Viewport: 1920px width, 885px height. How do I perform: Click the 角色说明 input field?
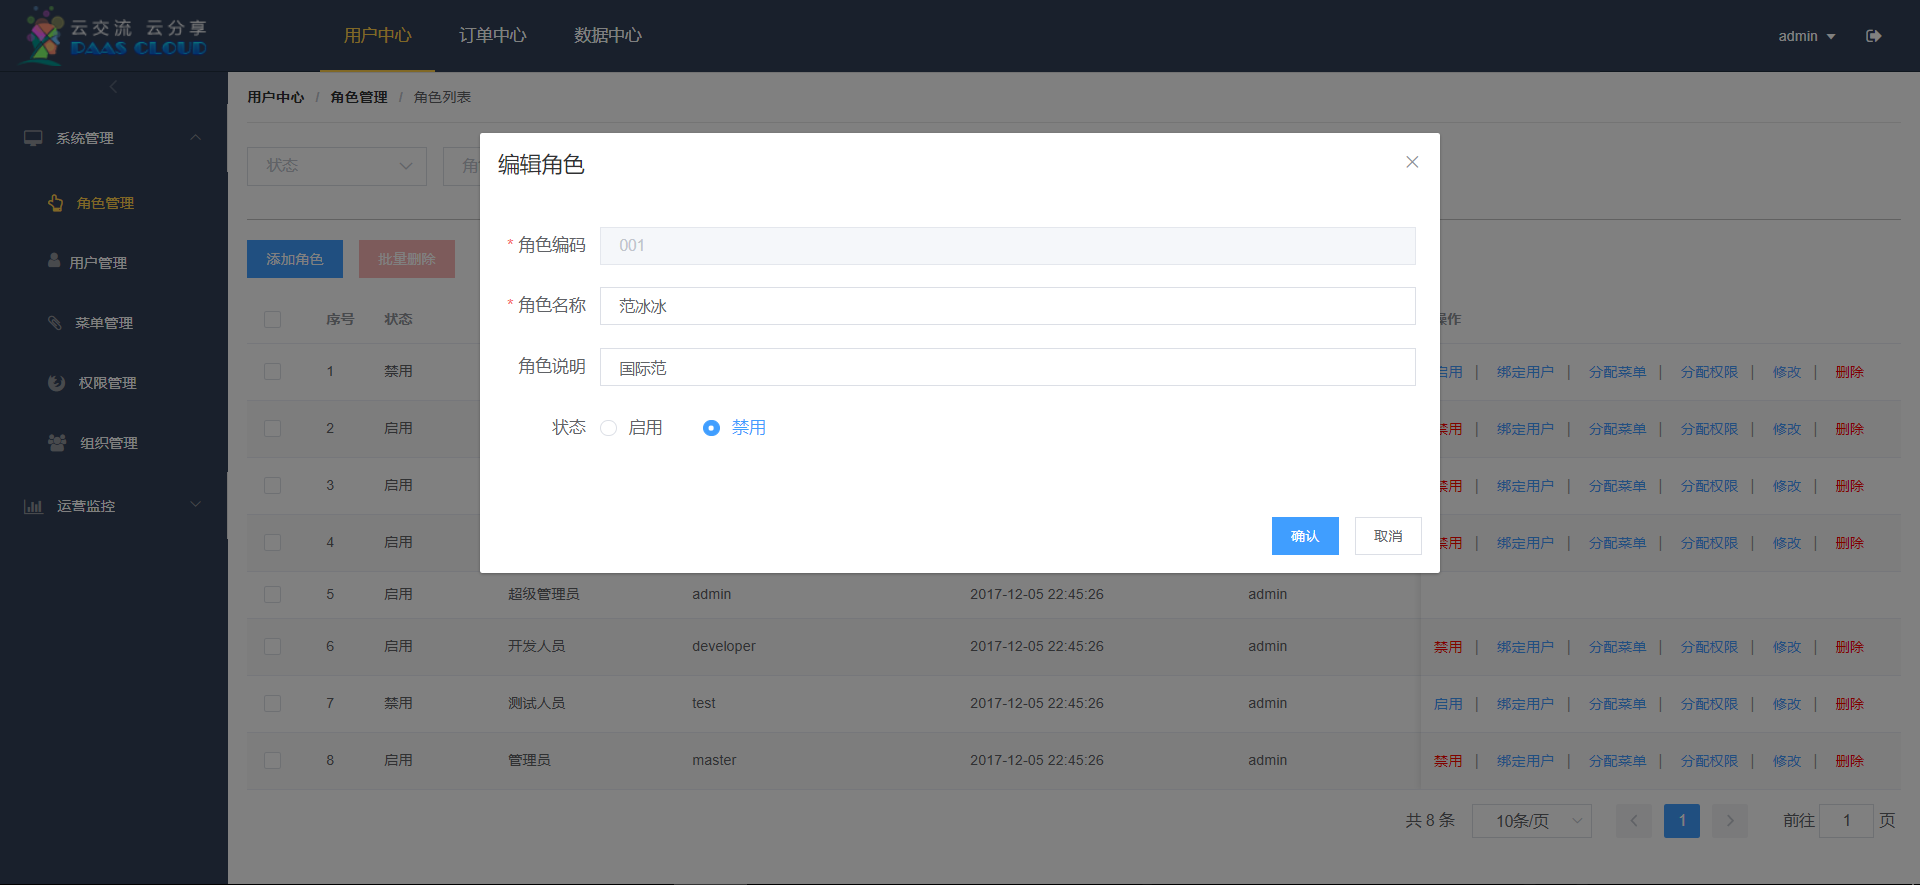coord(1008,367)
